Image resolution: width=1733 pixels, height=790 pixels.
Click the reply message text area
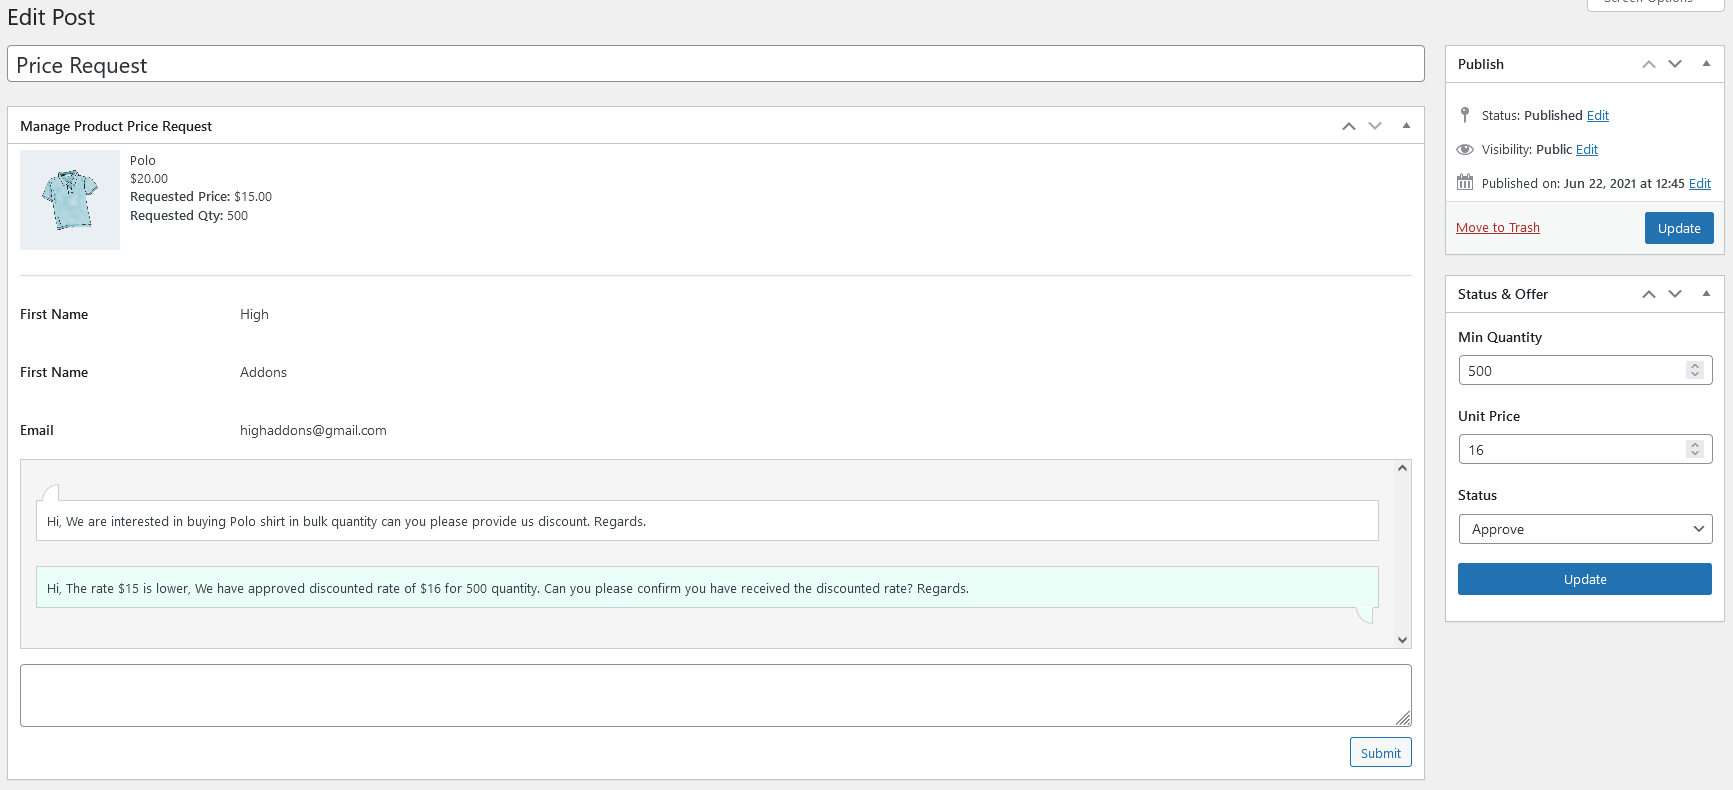click(x=716, y=695)
